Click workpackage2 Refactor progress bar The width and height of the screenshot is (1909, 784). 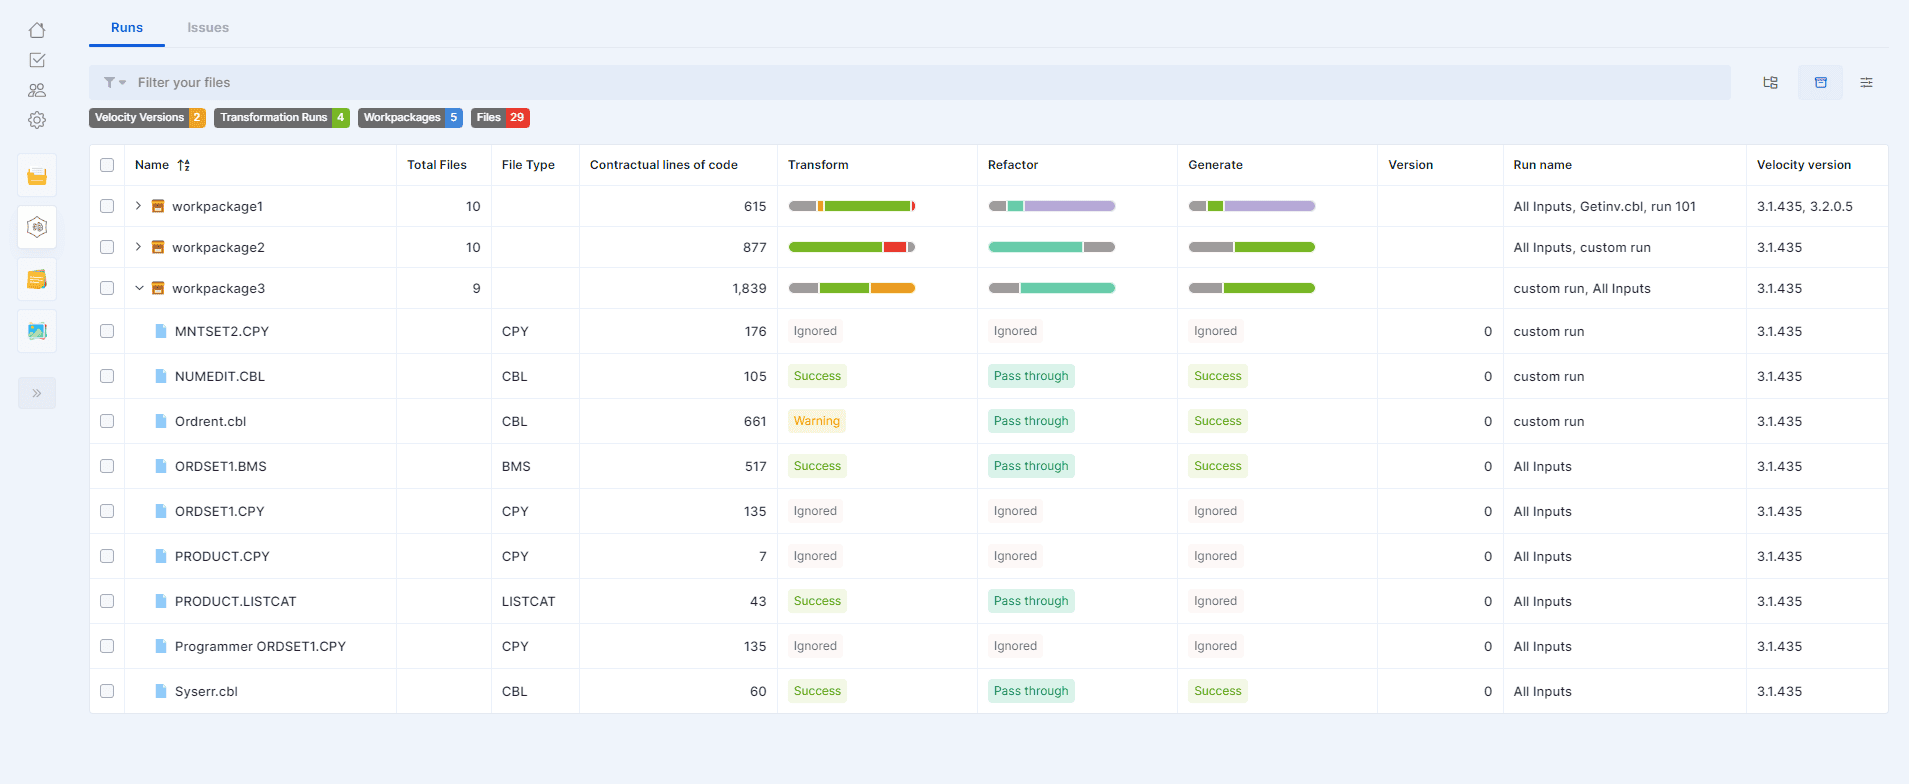[1052, 247]
